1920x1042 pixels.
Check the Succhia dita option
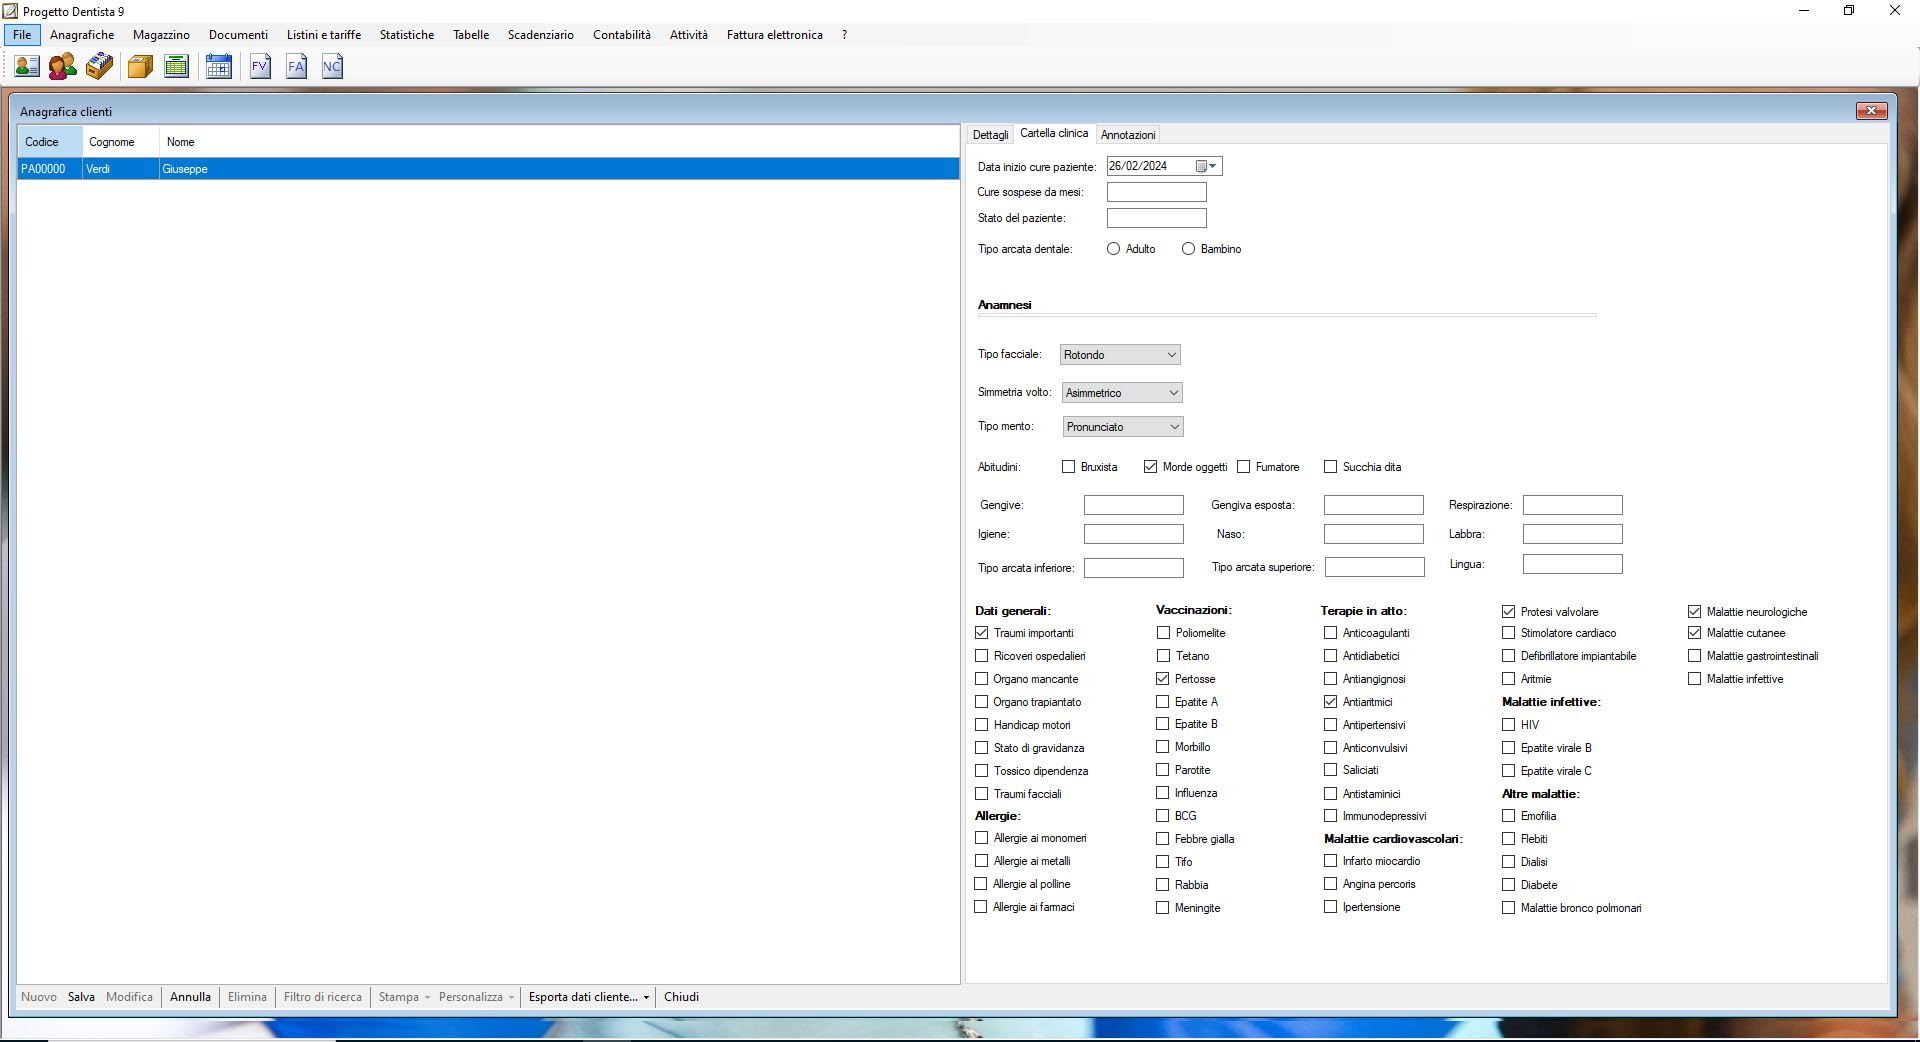click(1330, 467)
